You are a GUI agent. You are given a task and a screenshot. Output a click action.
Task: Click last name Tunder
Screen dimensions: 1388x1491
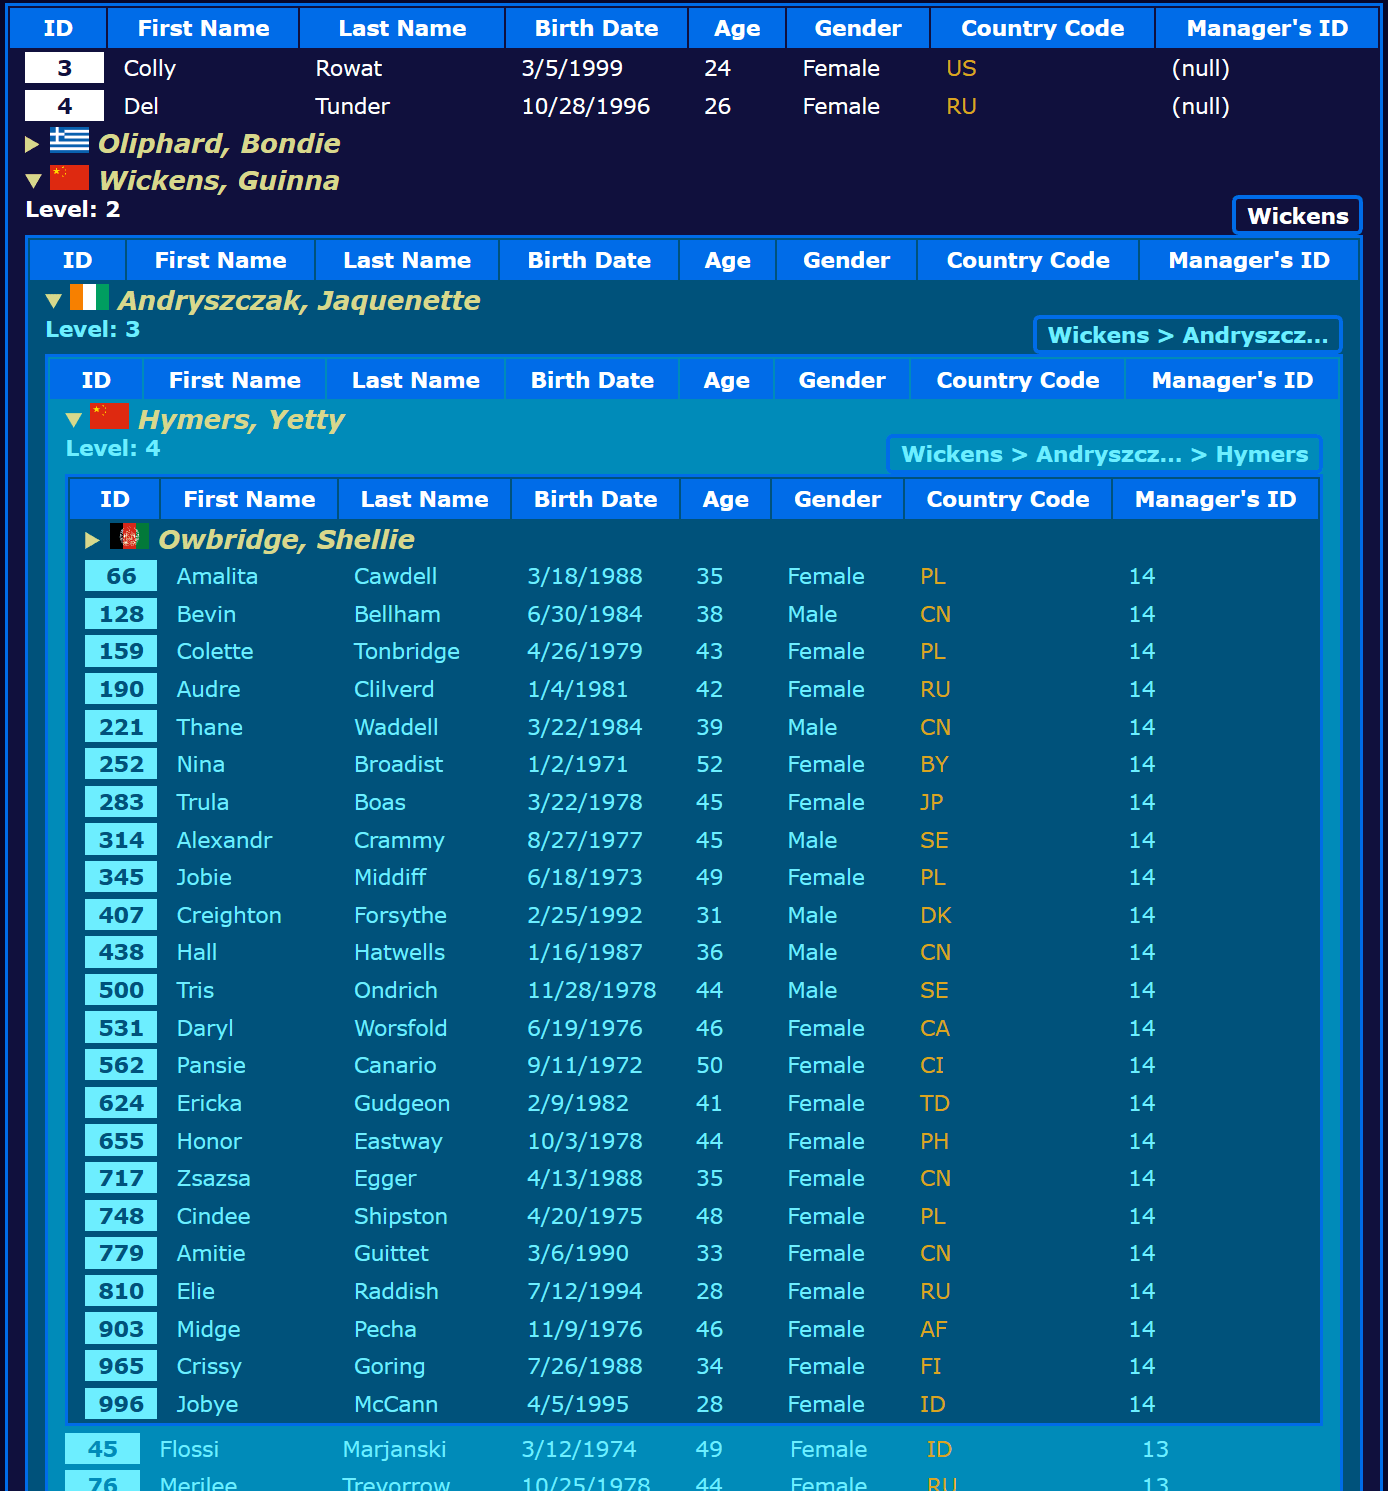tap(352, 106)
